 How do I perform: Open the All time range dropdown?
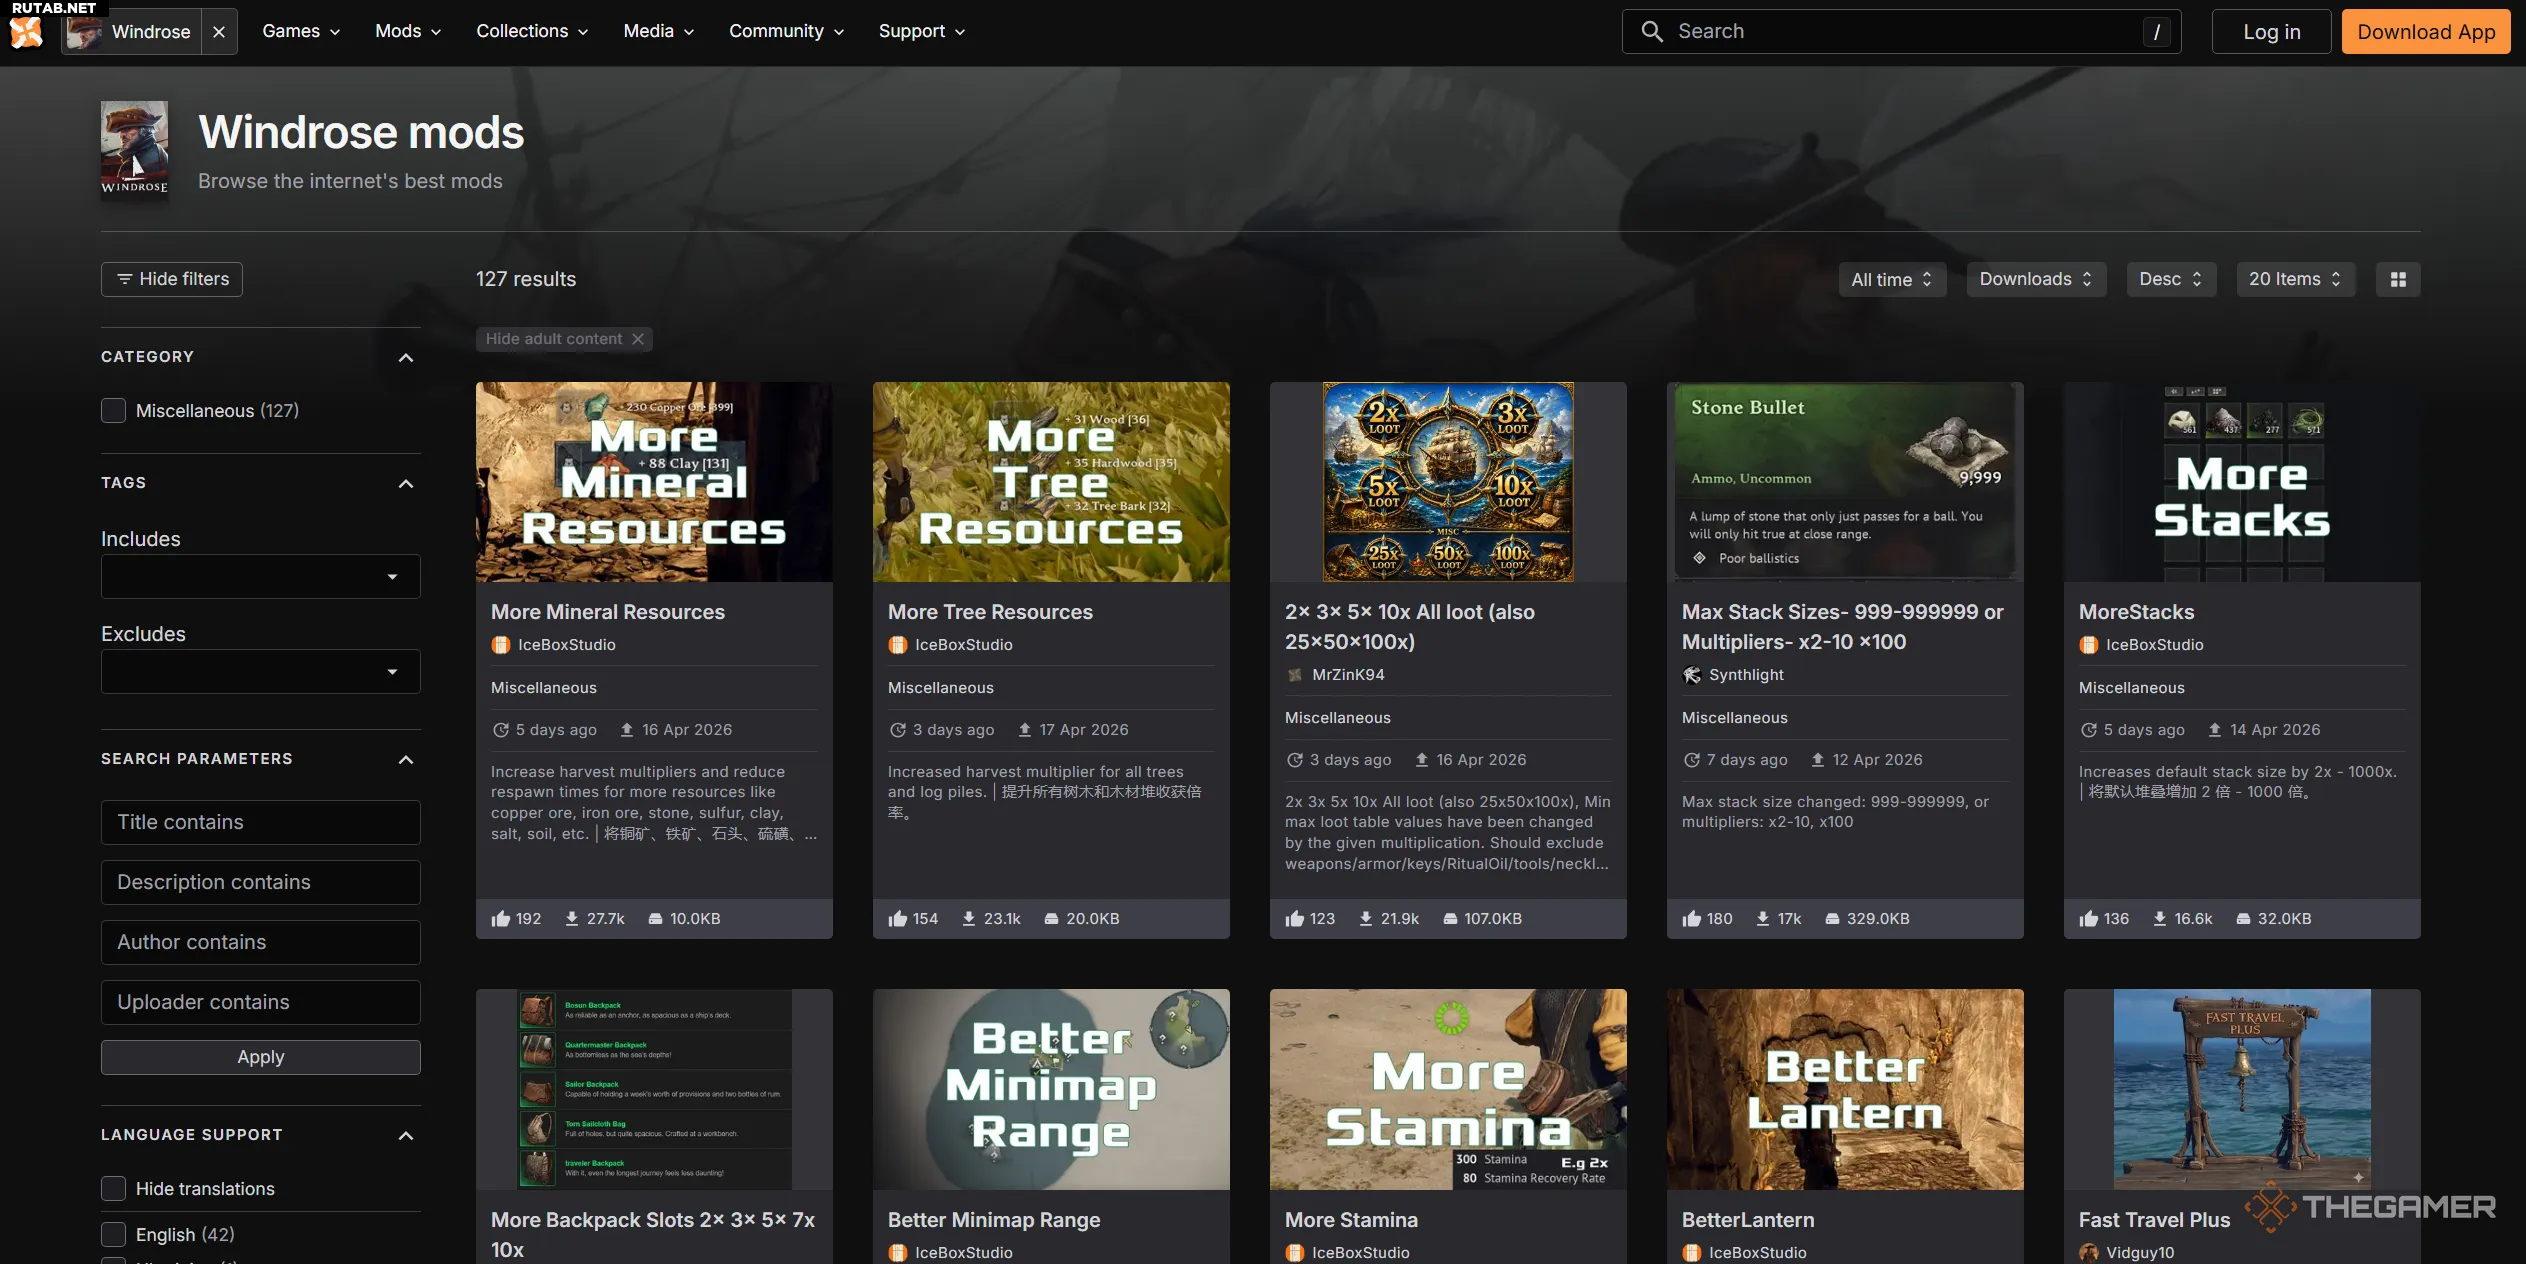point(1891,280)
